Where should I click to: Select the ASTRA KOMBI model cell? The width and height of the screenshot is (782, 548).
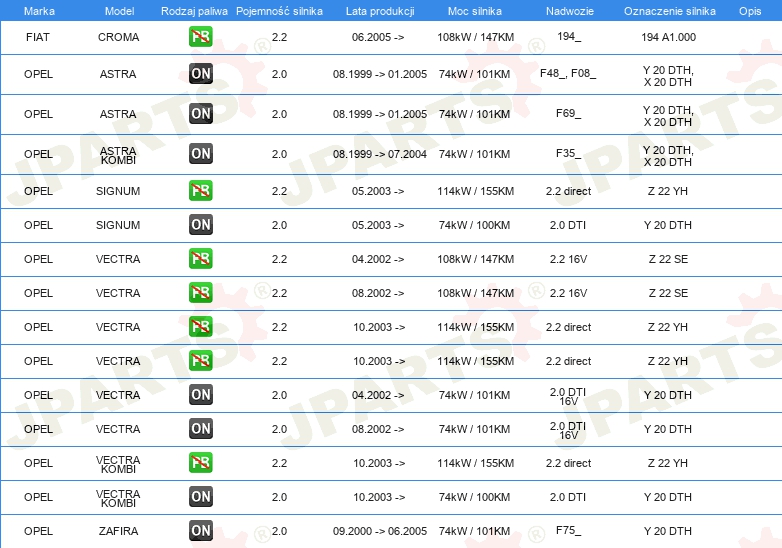pyautogui.click(x=118, y=155)
